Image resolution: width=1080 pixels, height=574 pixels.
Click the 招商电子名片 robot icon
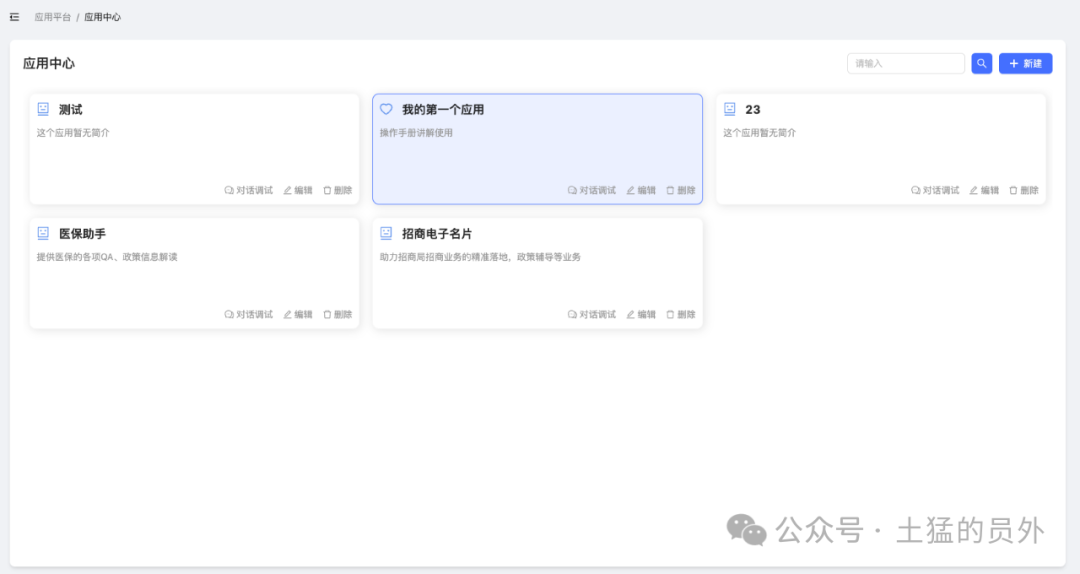point(386,233)
